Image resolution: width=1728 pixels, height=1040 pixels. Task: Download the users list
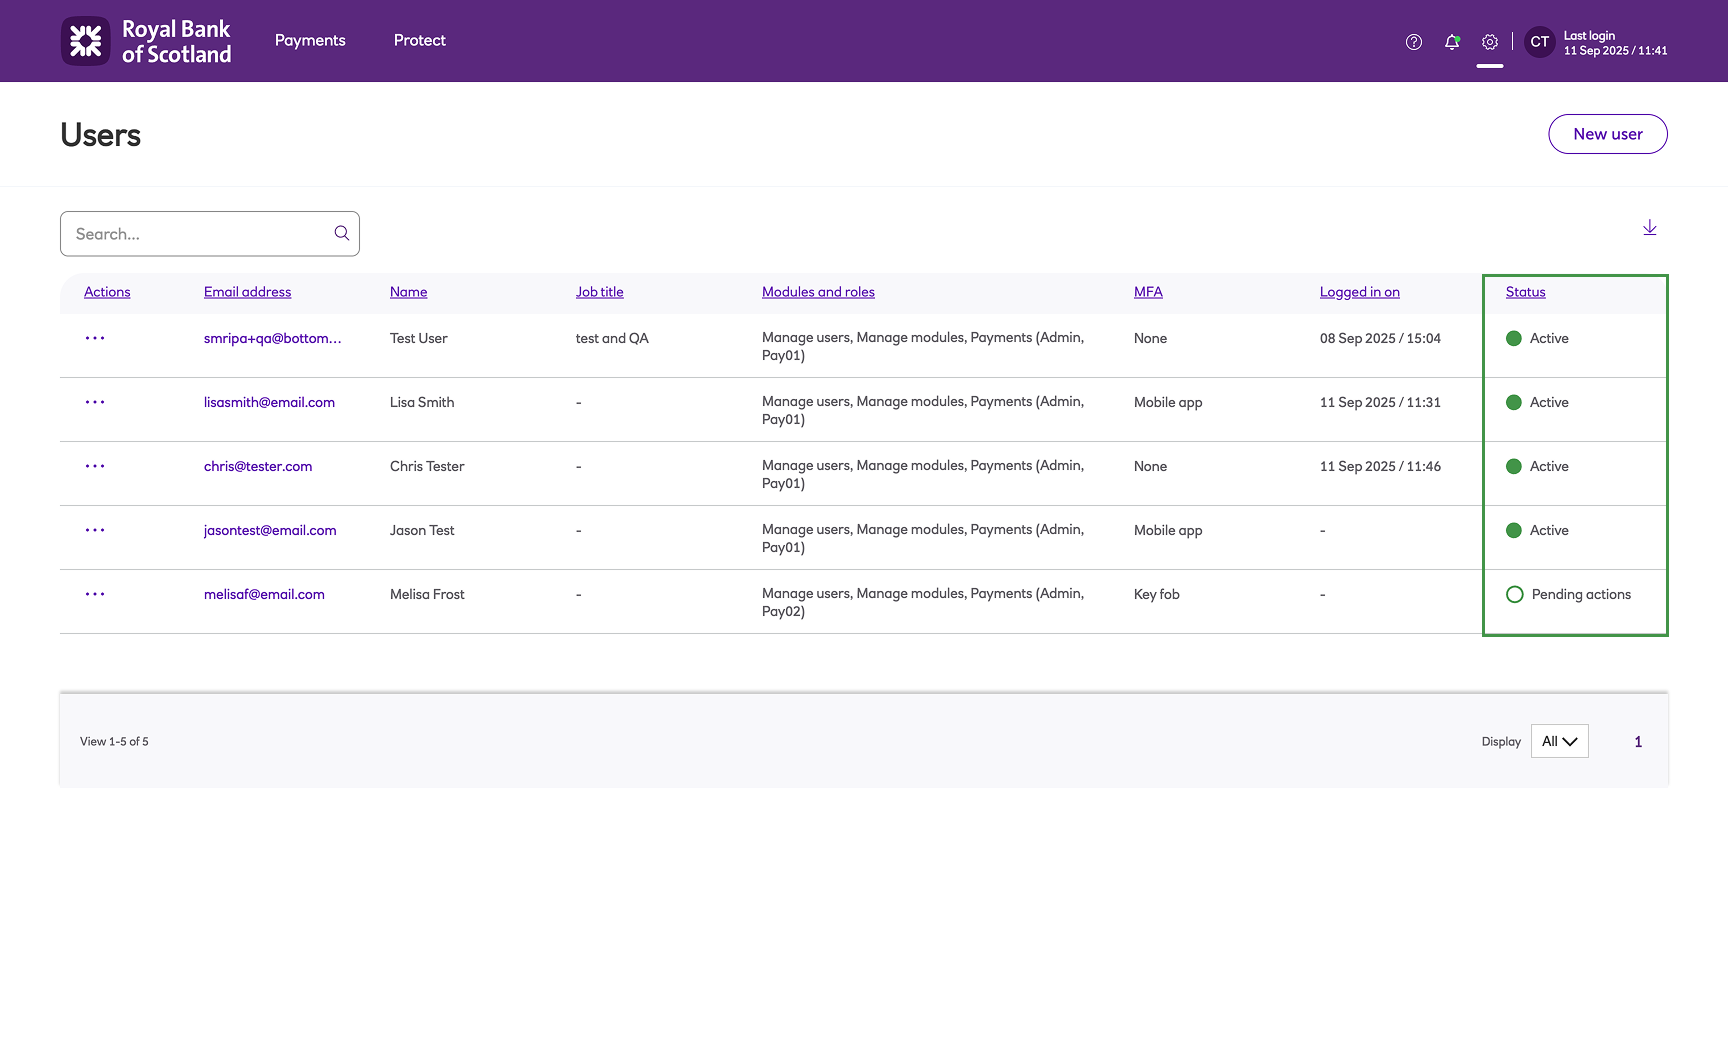click(1650, 228)
